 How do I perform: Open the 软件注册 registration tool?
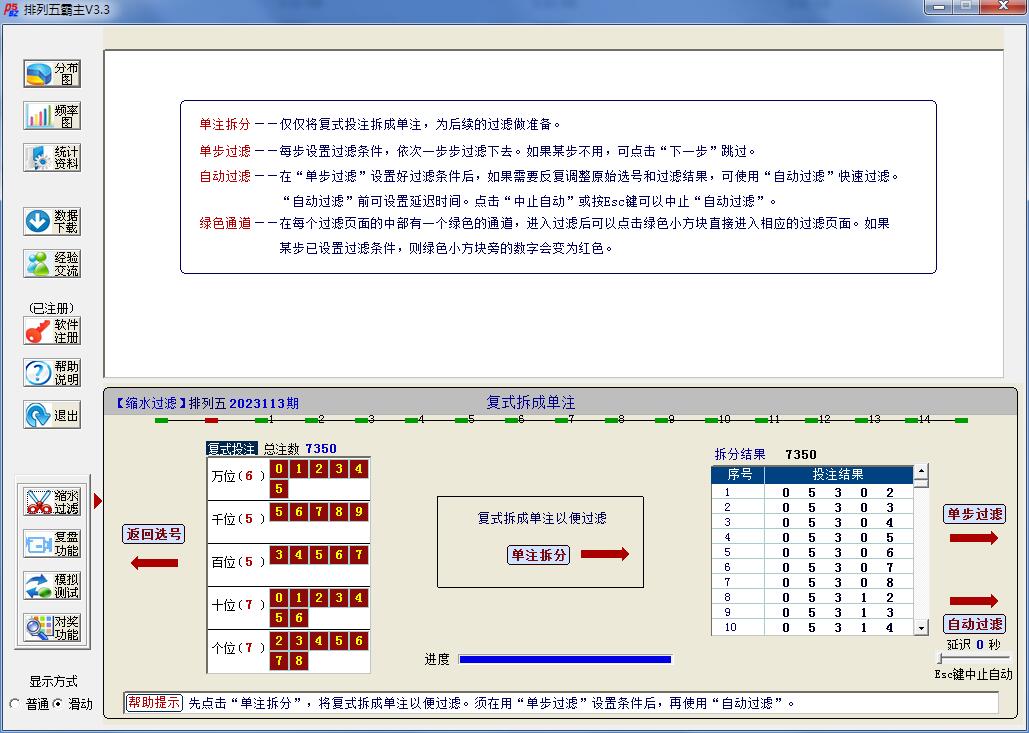pos(51,329)
